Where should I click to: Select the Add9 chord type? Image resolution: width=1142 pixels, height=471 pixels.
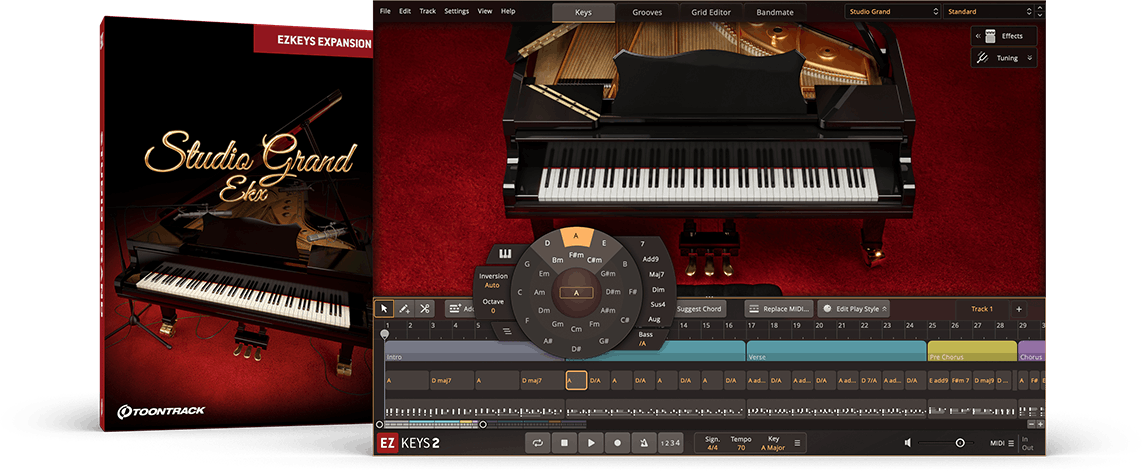click(650, 259)
